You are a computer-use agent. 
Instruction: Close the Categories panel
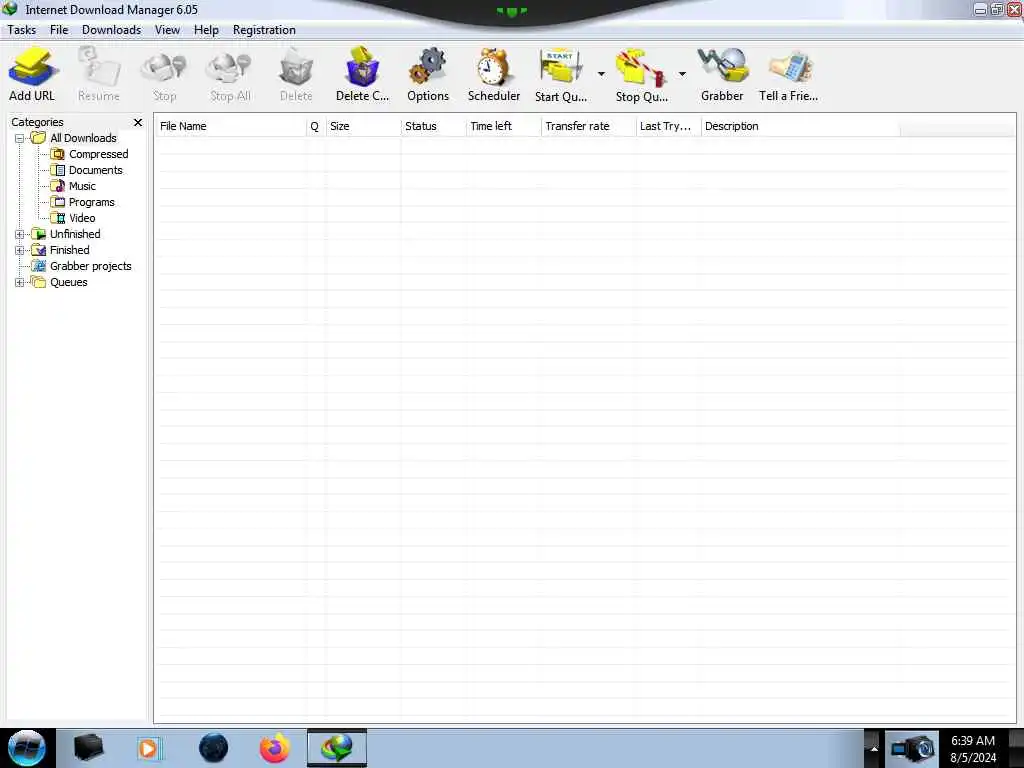pyautogui.click(x=138, y=122)
